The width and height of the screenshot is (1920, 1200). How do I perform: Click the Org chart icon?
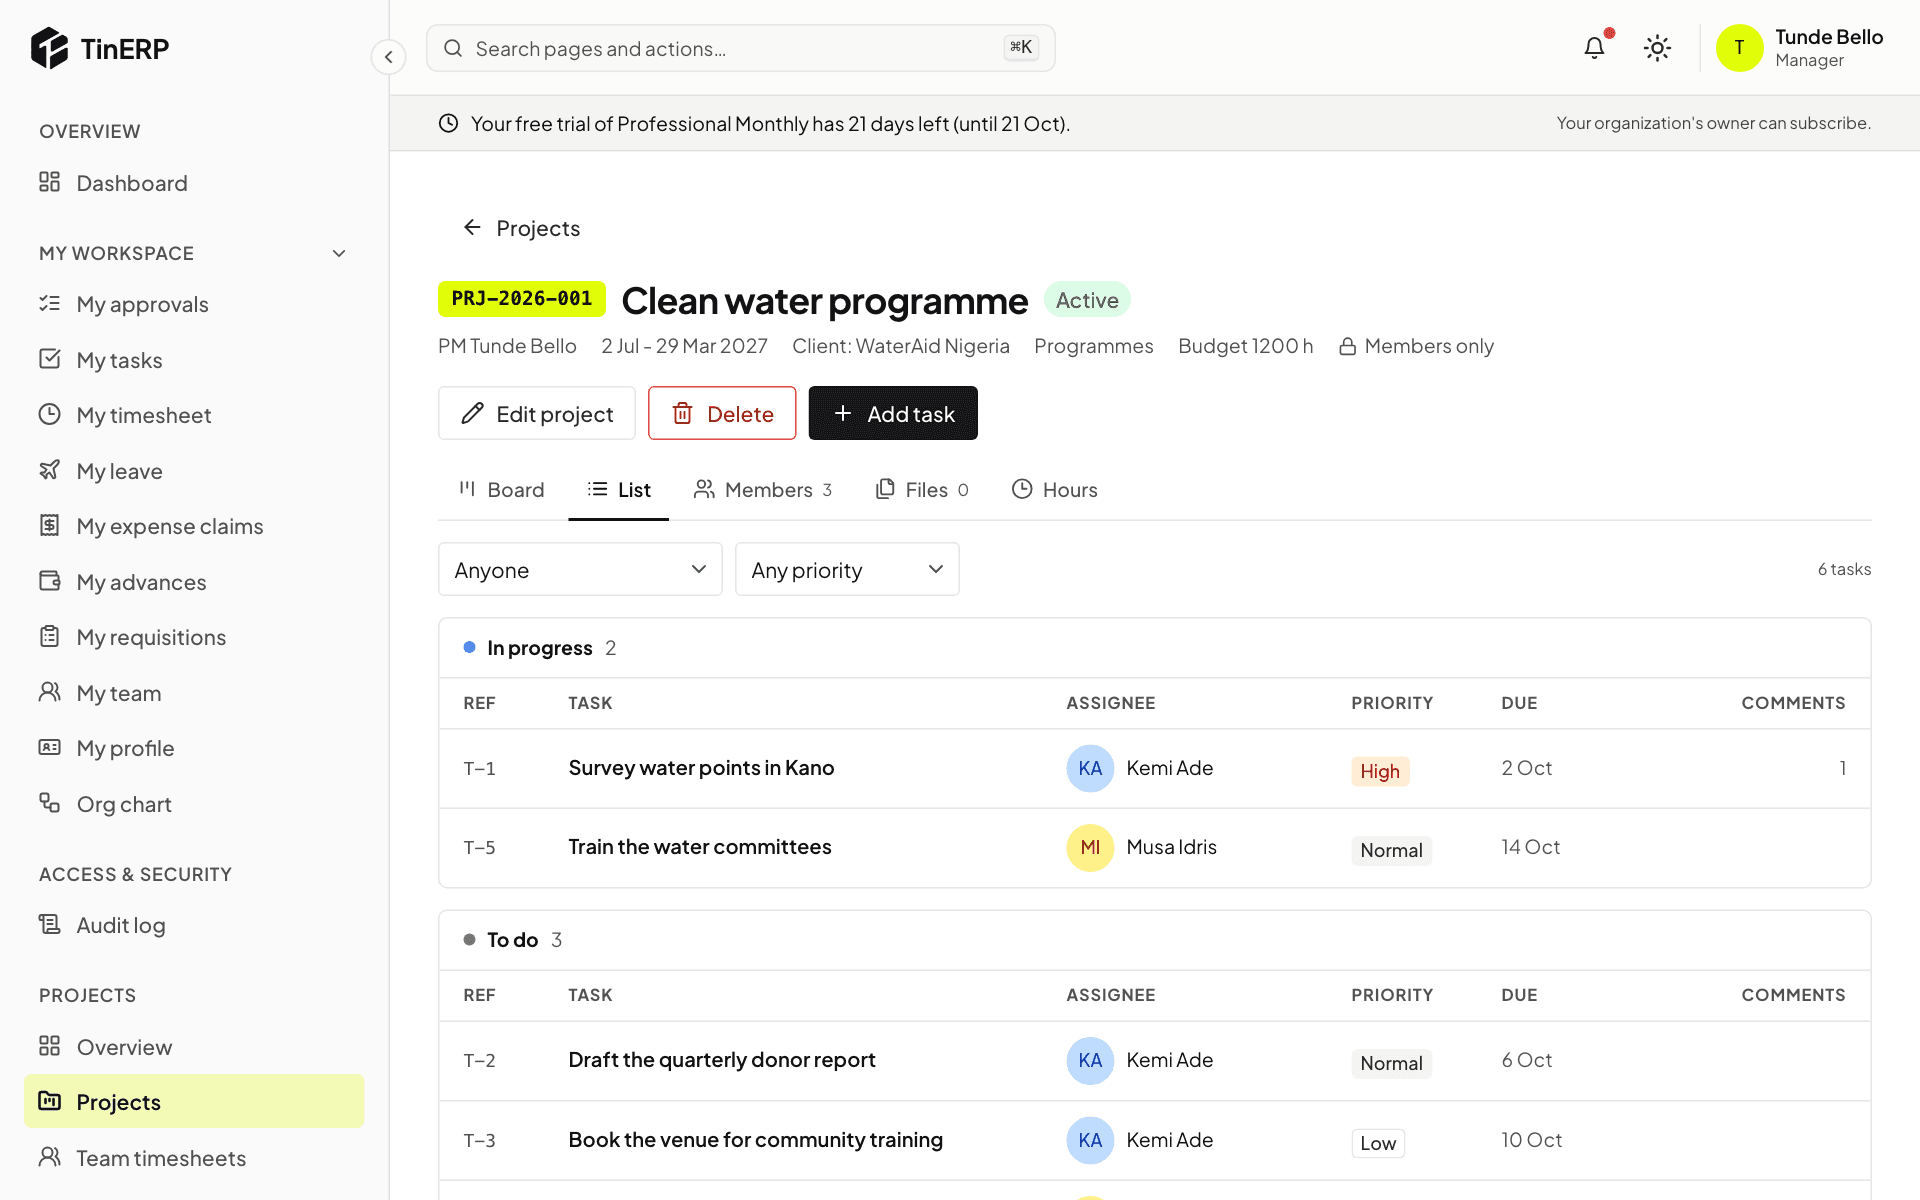pos(50,803)
